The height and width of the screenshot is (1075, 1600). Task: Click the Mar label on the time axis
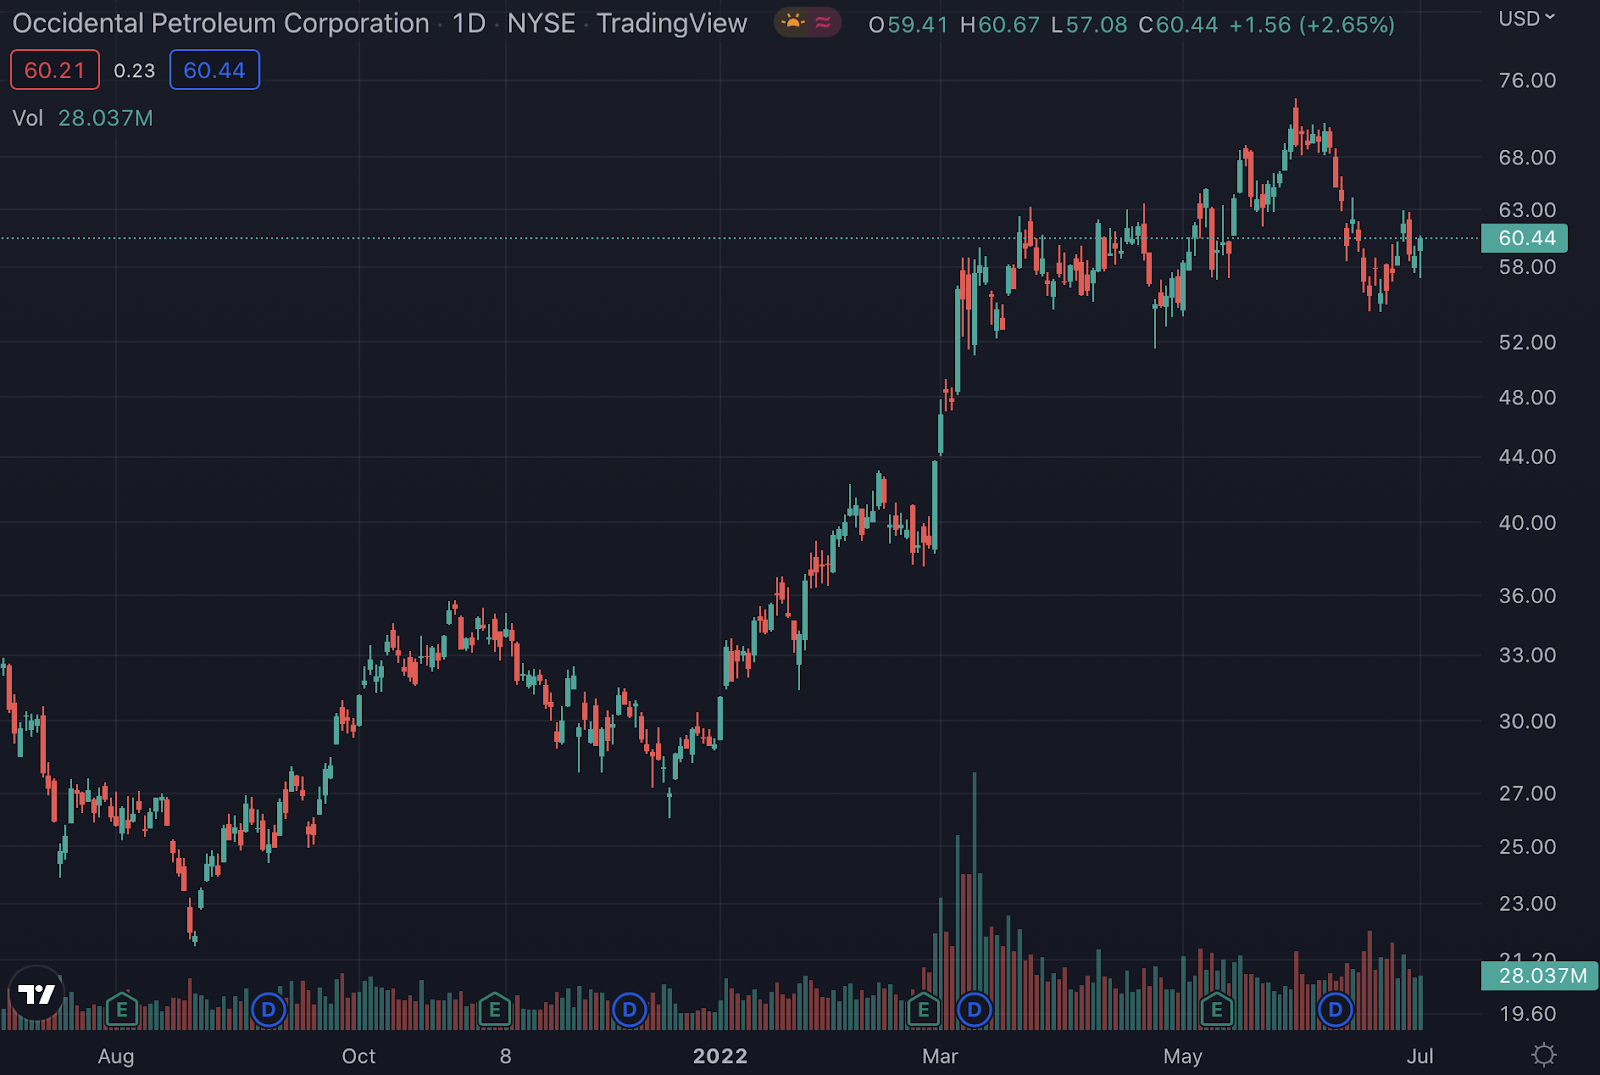(940, 1056)
